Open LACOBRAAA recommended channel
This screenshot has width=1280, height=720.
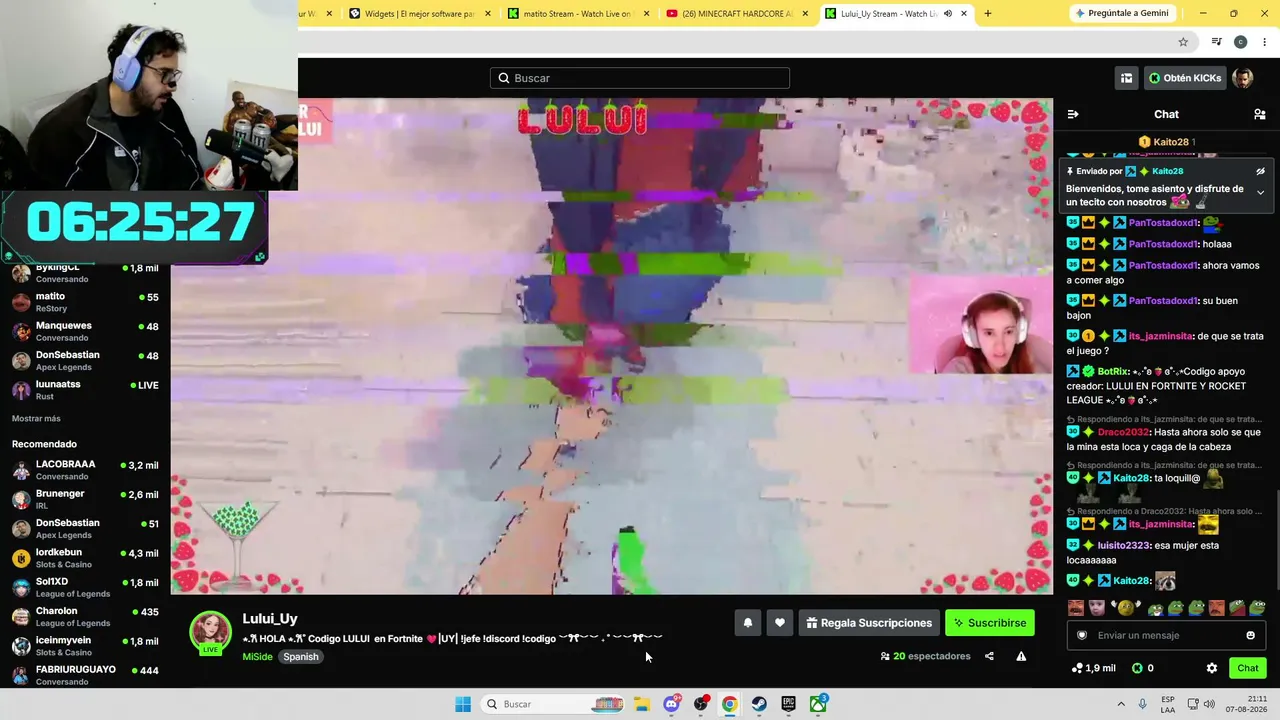click(85, 470)
